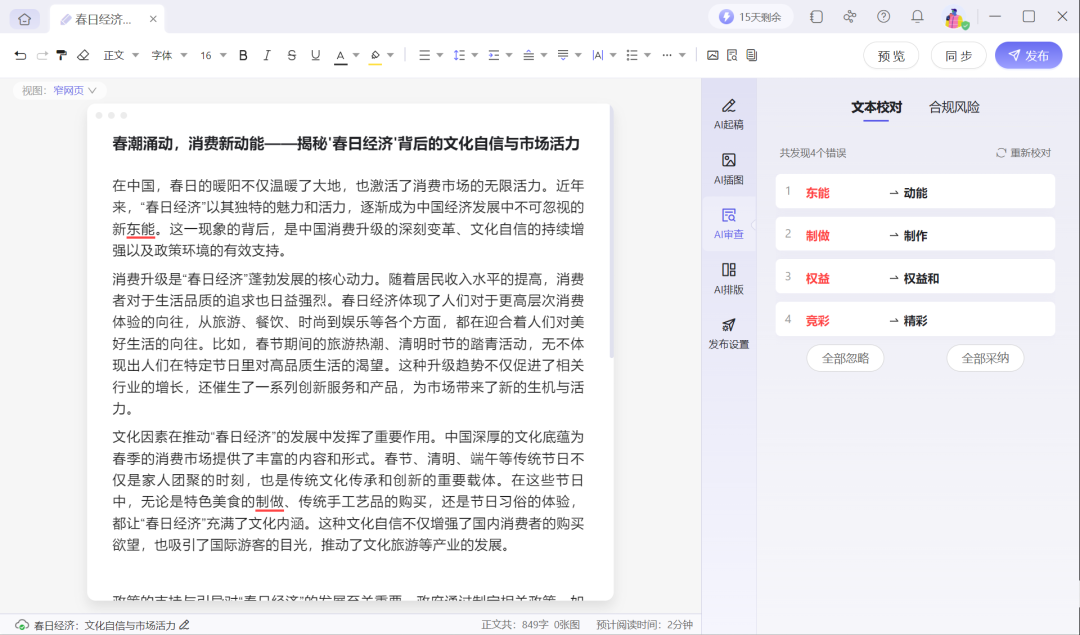Open the 窄网页 view dropdown
This screenshot has width=1080, height=635.
coord(74,90)
